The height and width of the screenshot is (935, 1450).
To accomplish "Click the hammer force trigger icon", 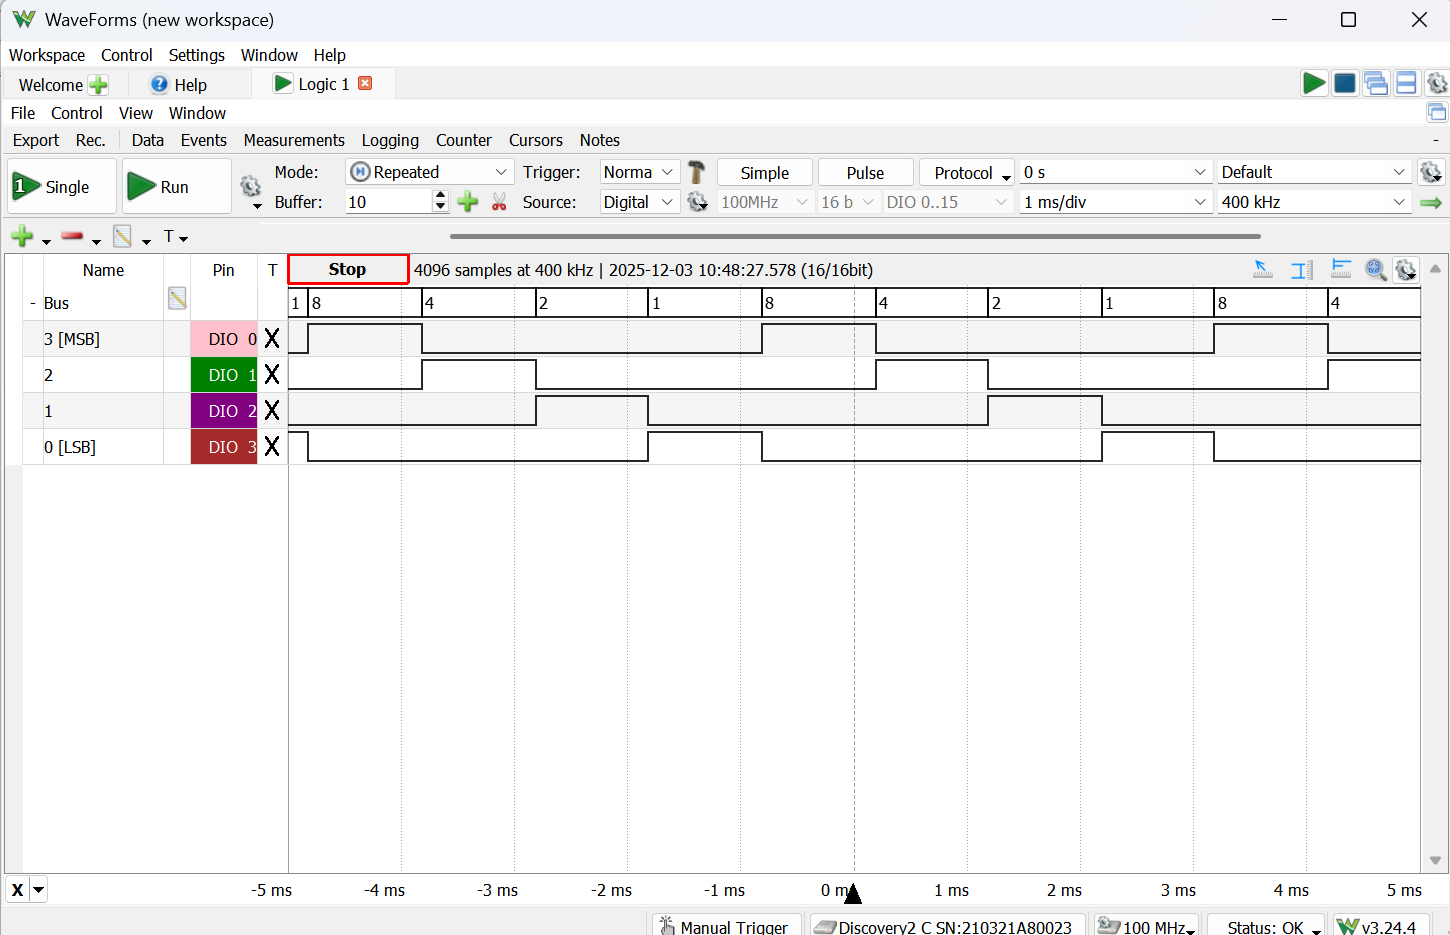I will (697, 173).
